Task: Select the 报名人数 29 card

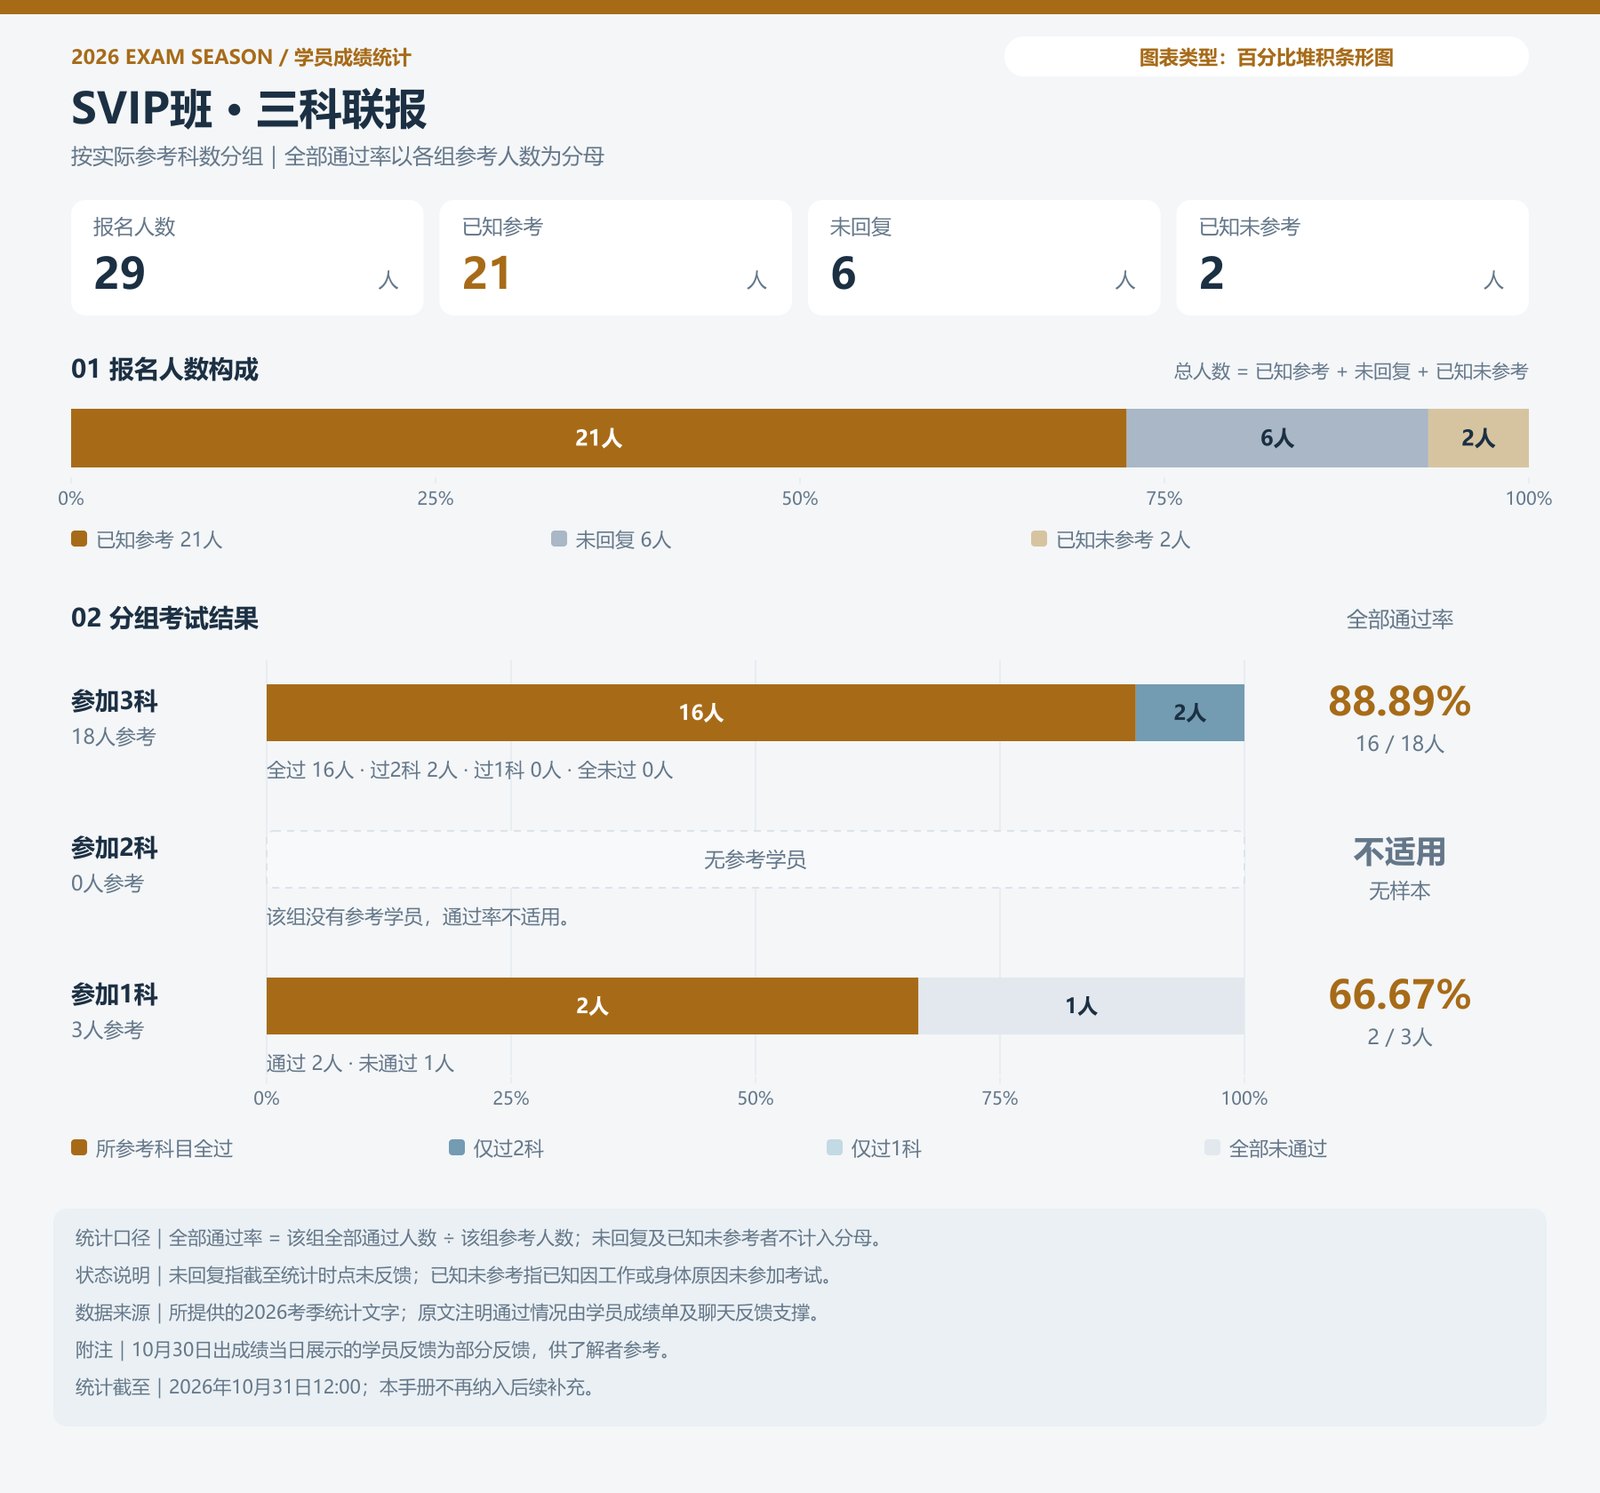Action: pos(247,258)
